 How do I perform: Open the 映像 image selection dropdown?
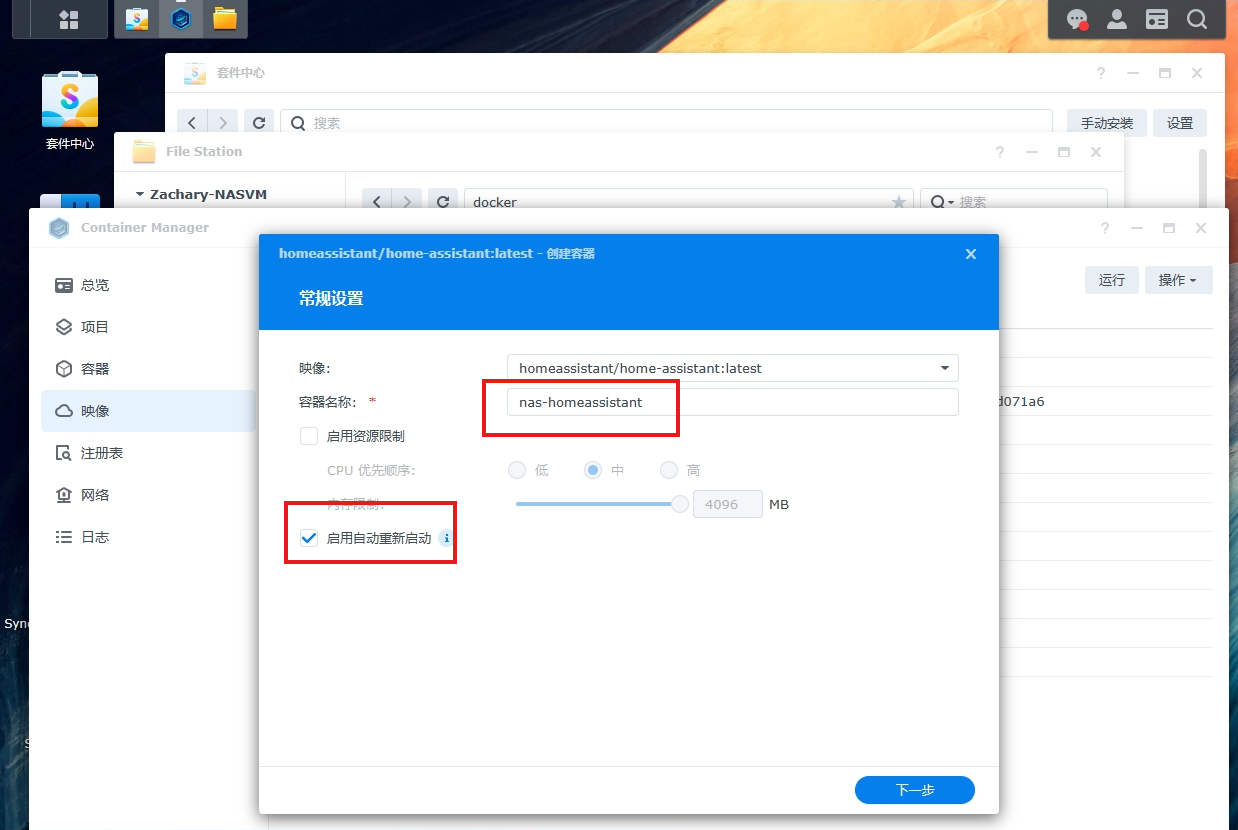tap(943, 368)
